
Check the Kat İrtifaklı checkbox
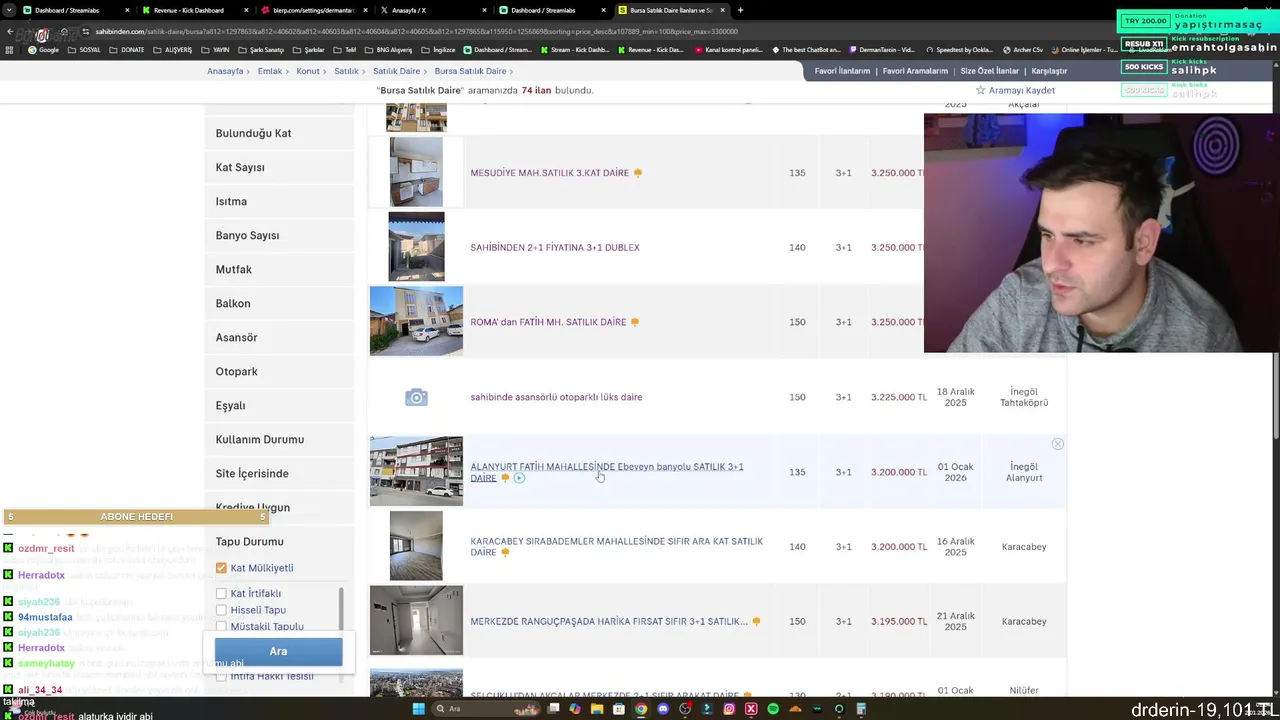tap(221, 593)
